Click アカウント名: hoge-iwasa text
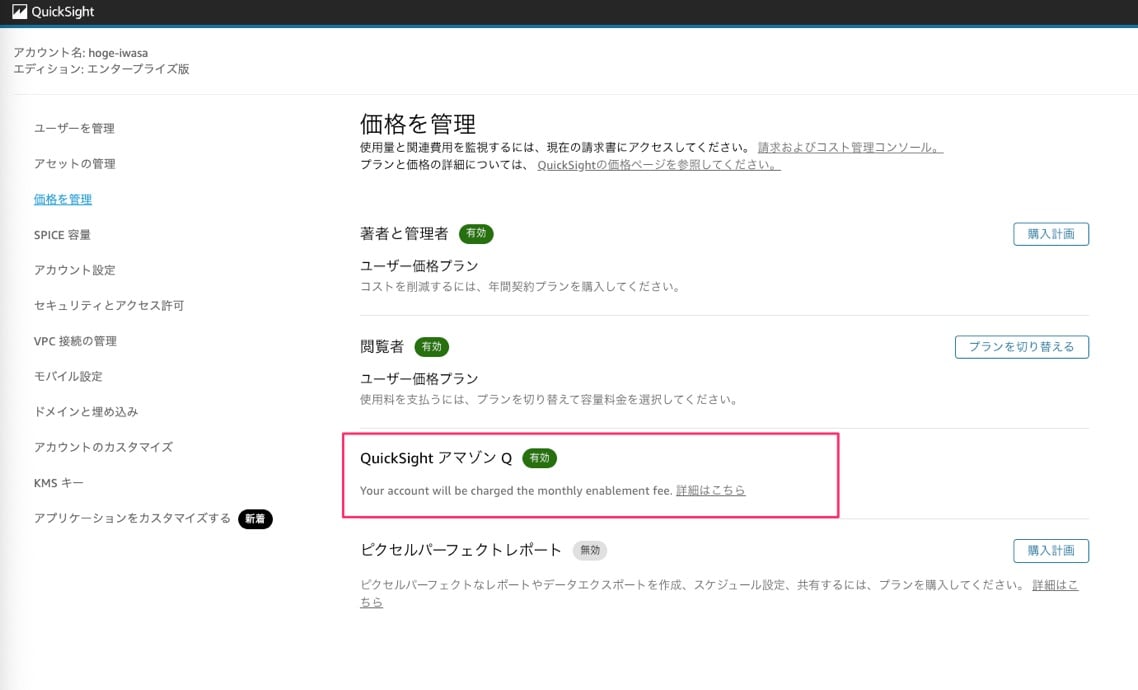1138x690 pixels. 81,53
